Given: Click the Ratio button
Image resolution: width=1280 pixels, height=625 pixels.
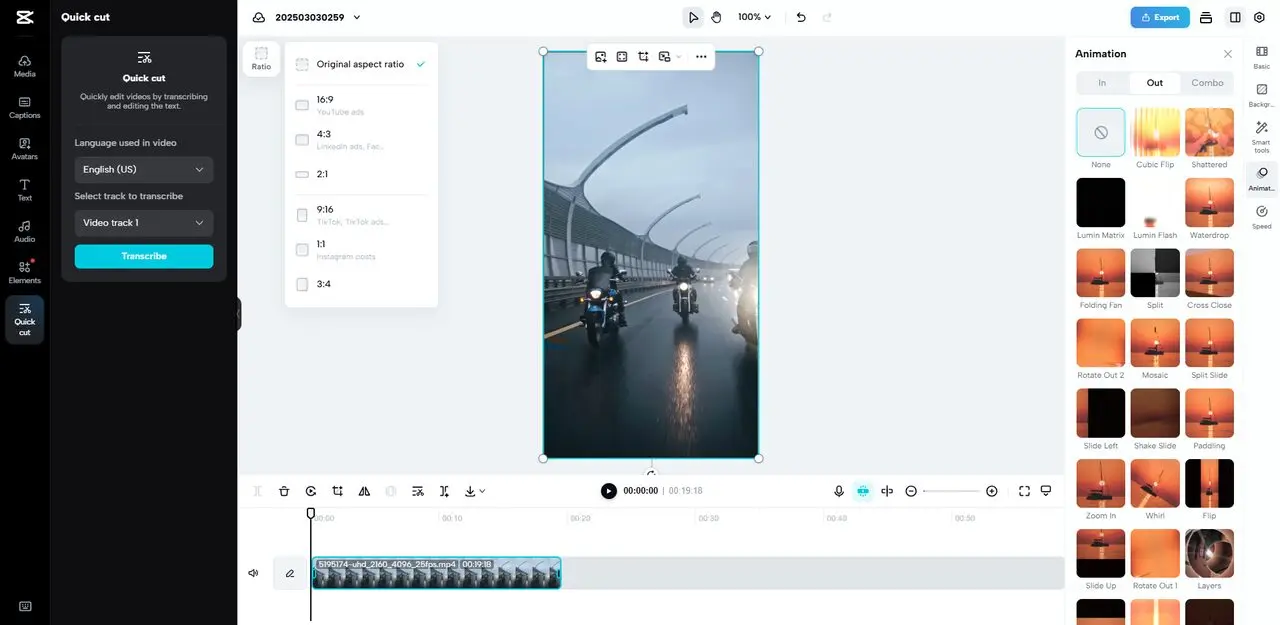Looking at the screenshot, I should (261, 58).
